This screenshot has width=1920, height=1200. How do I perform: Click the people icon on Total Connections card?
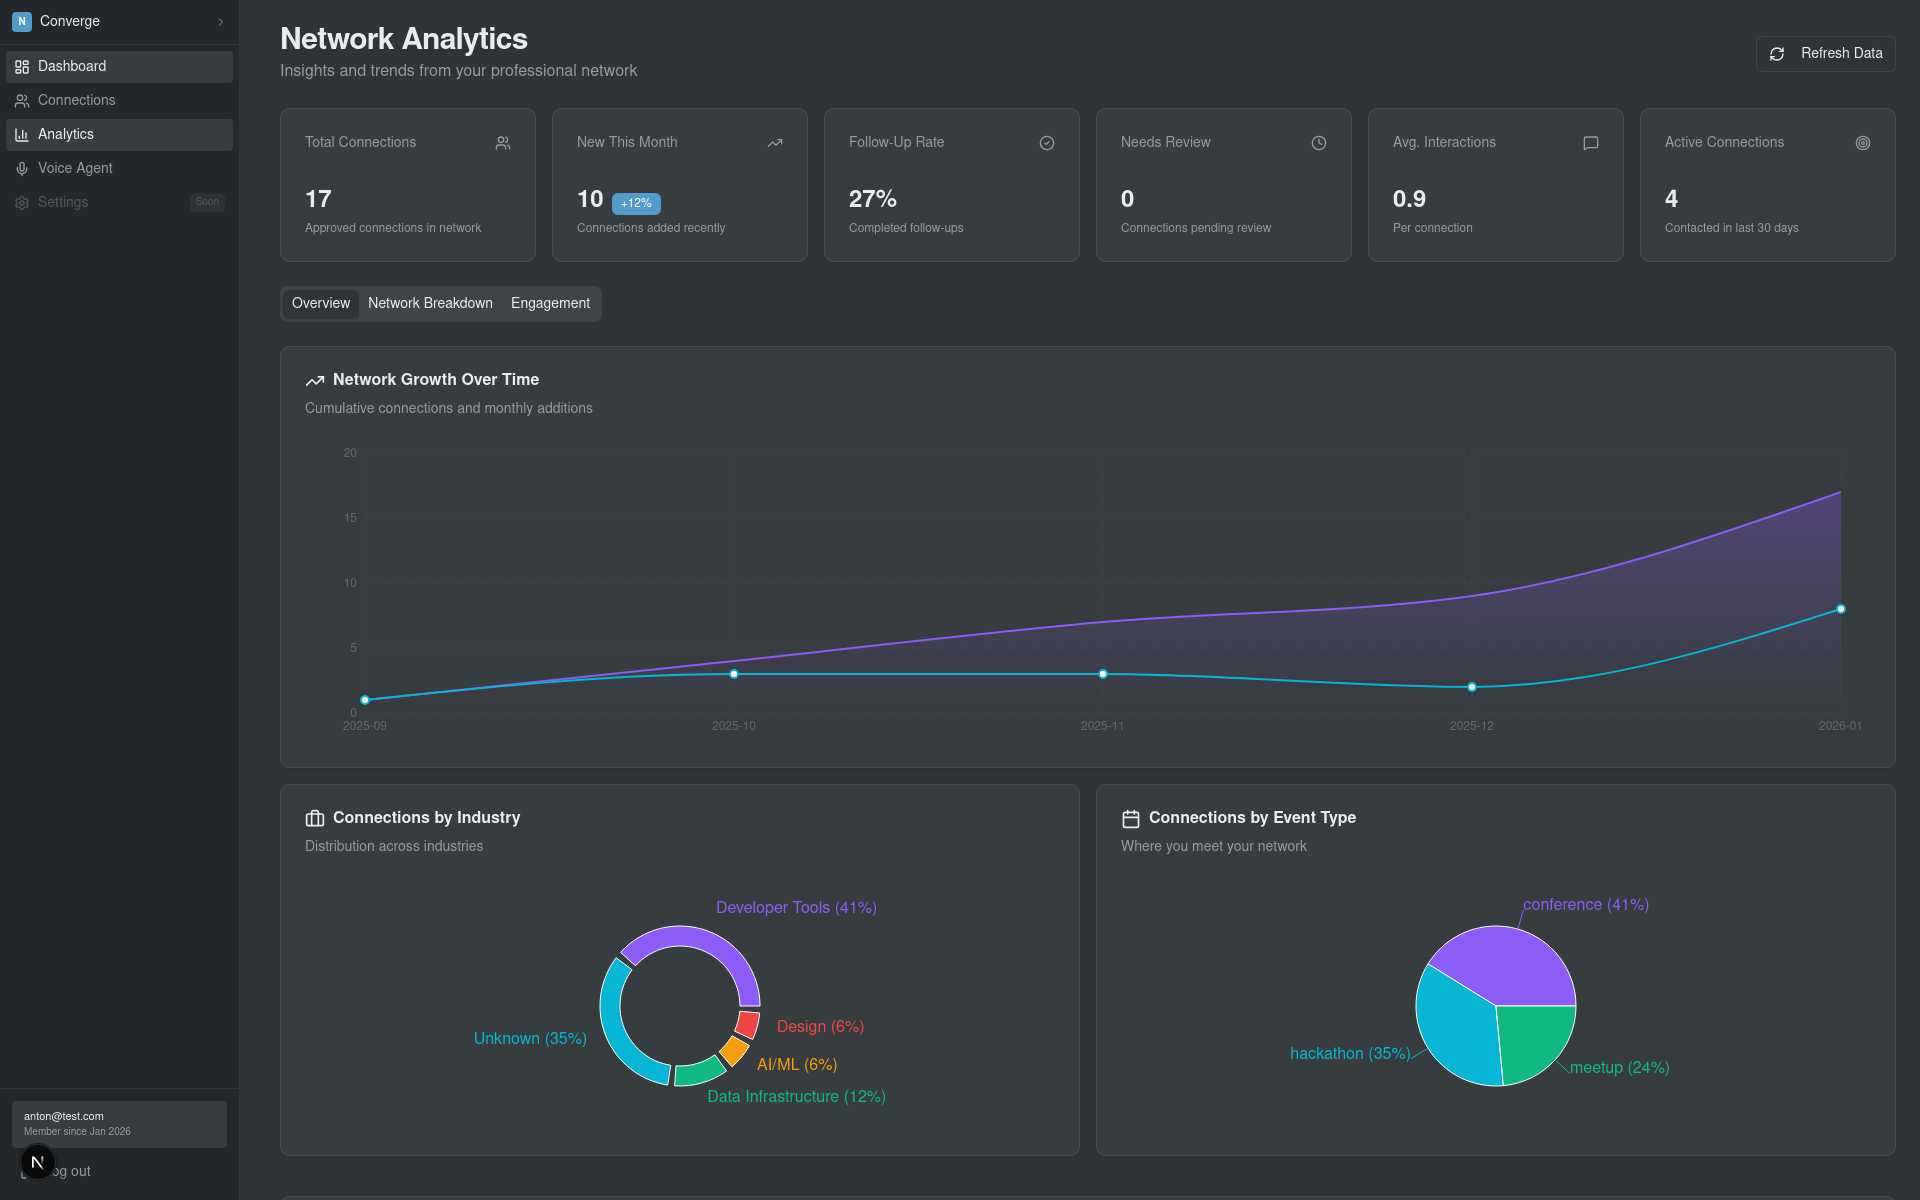tap(503, 143)
